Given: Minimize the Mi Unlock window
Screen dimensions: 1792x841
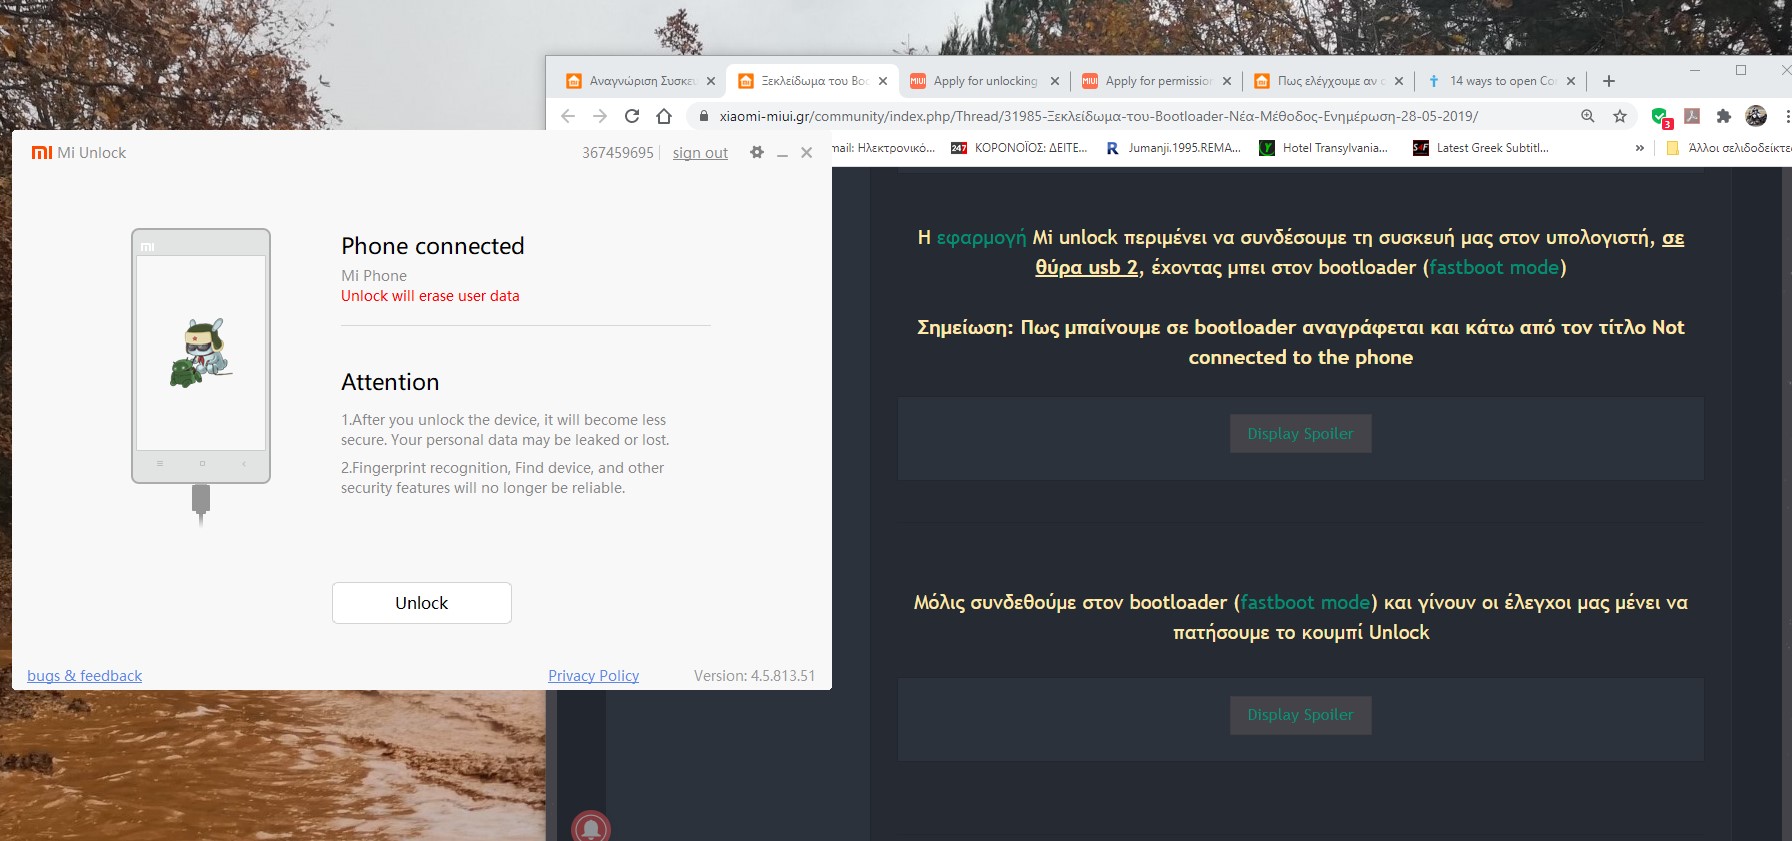Looking at the screenshot, I should 783,153.
